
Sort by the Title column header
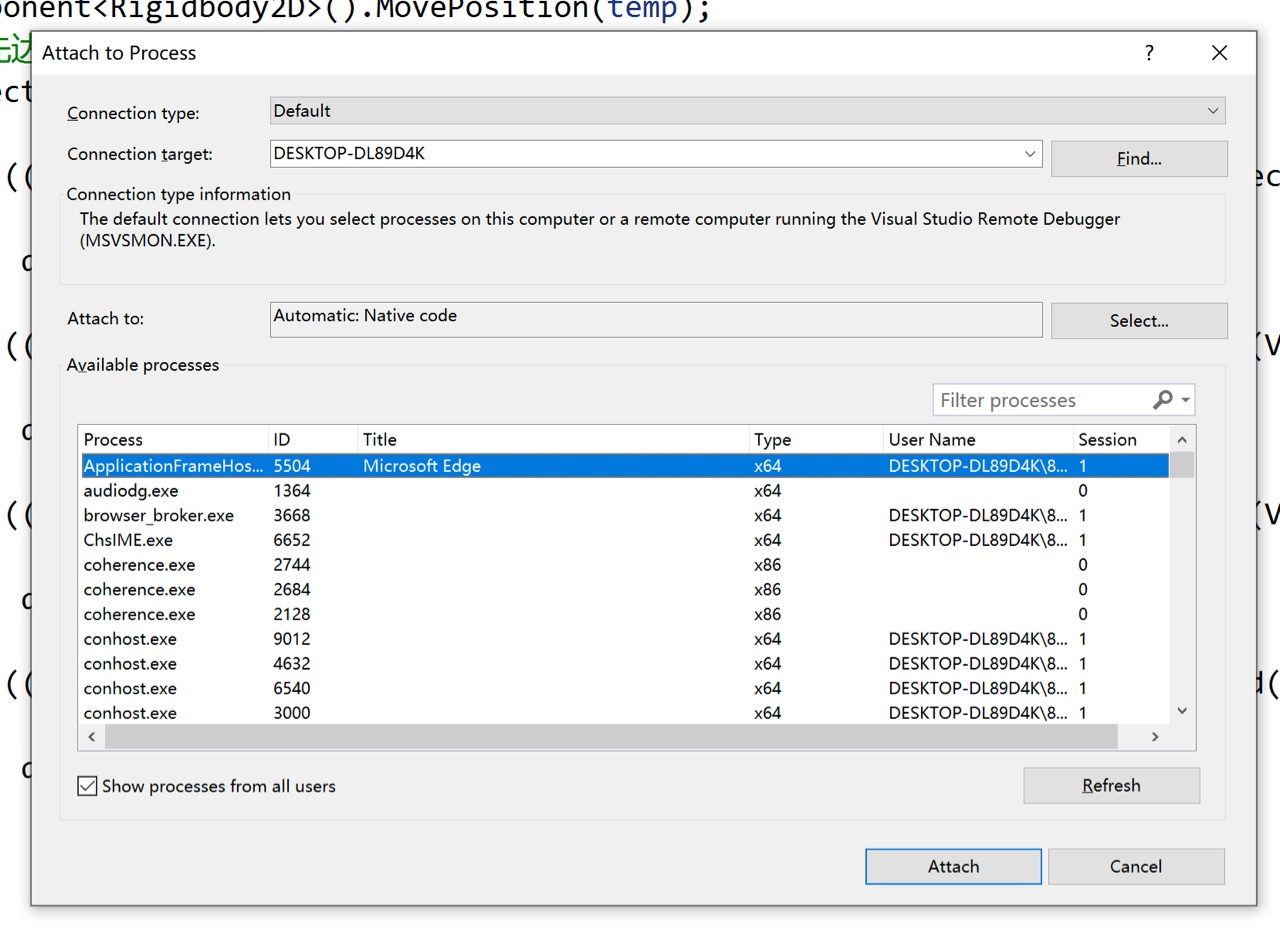click(x=553, y=439)
